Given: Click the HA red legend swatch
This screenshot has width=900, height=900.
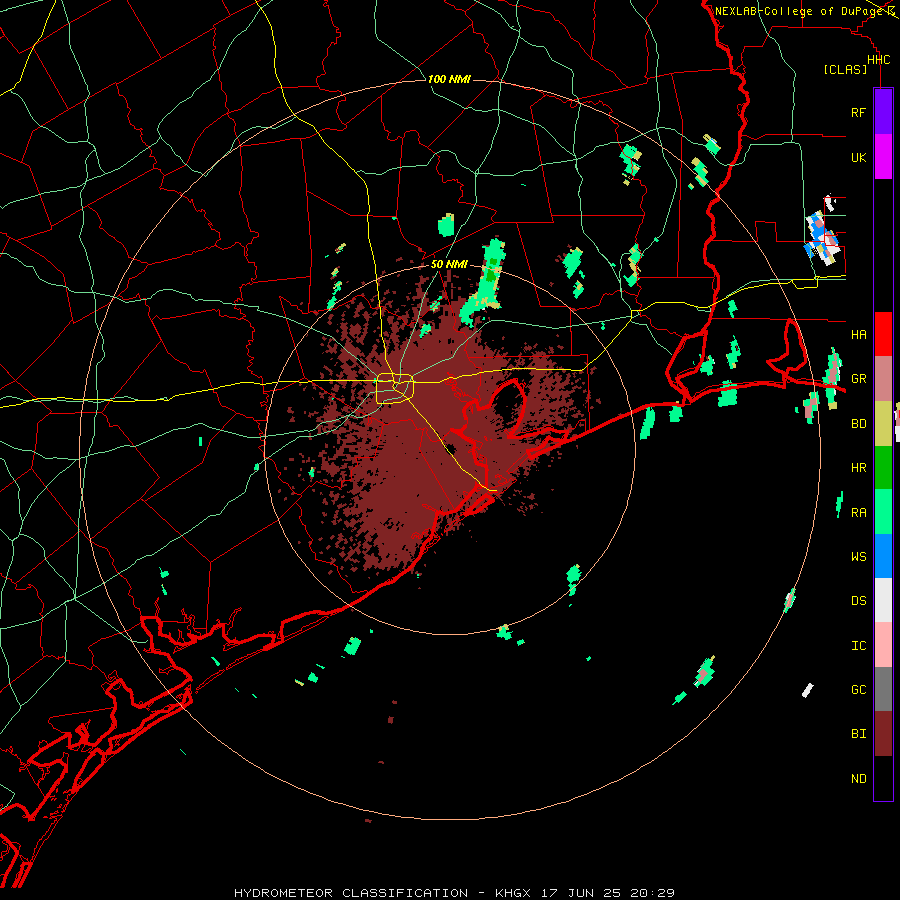Looking at the screenshot, I should pos(883,334).
